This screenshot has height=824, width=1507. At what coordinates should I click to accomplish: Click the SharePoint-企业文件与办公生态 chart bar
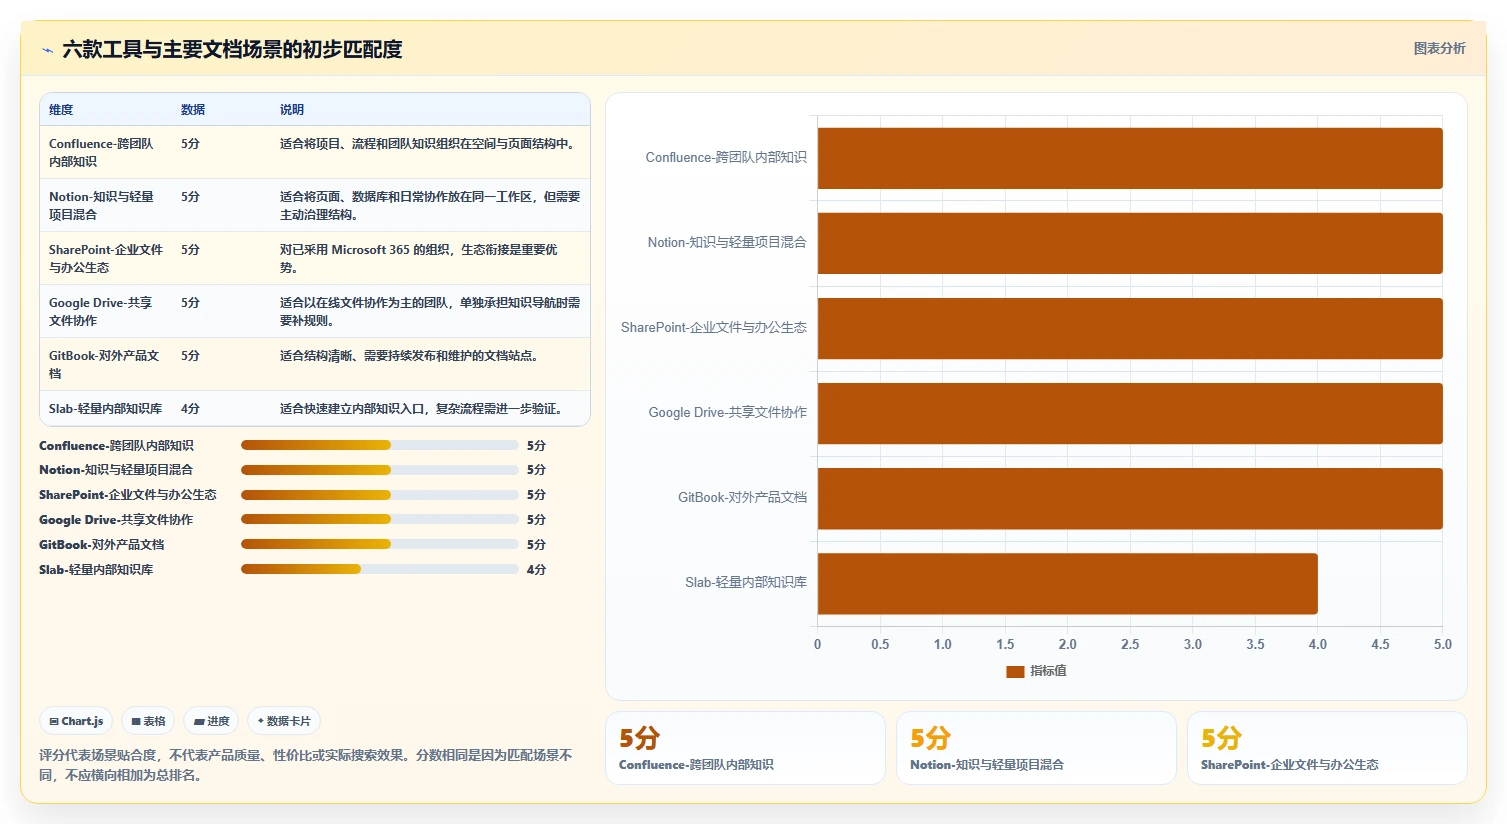click(1130, 328)
